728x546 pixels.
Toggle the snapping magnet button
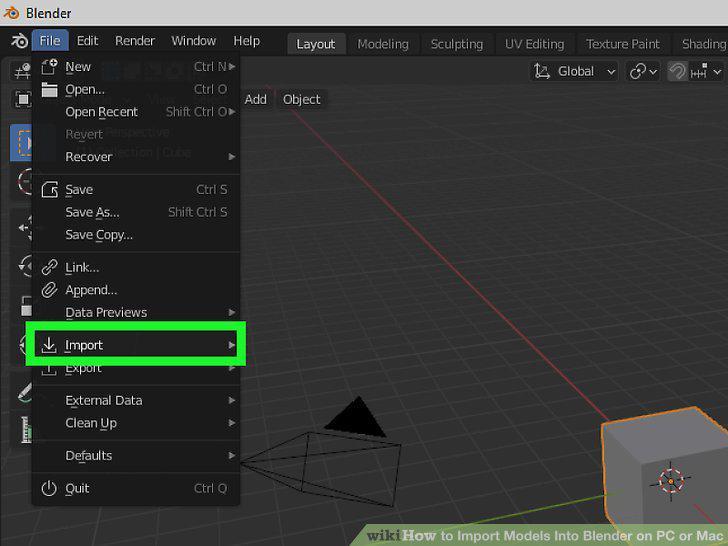pyautogui.click(x=677, y=72)
